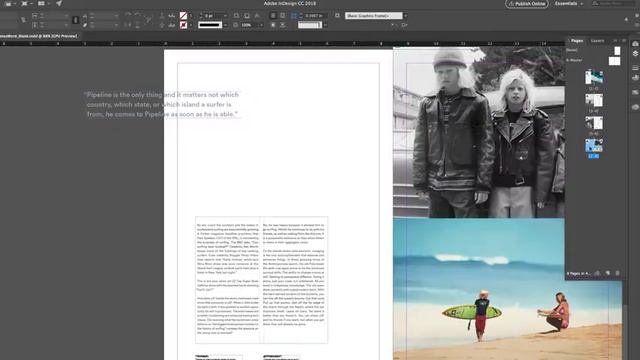
Task: Collapse the Pages panel with the double arrows
Action: tap(616, 40)
